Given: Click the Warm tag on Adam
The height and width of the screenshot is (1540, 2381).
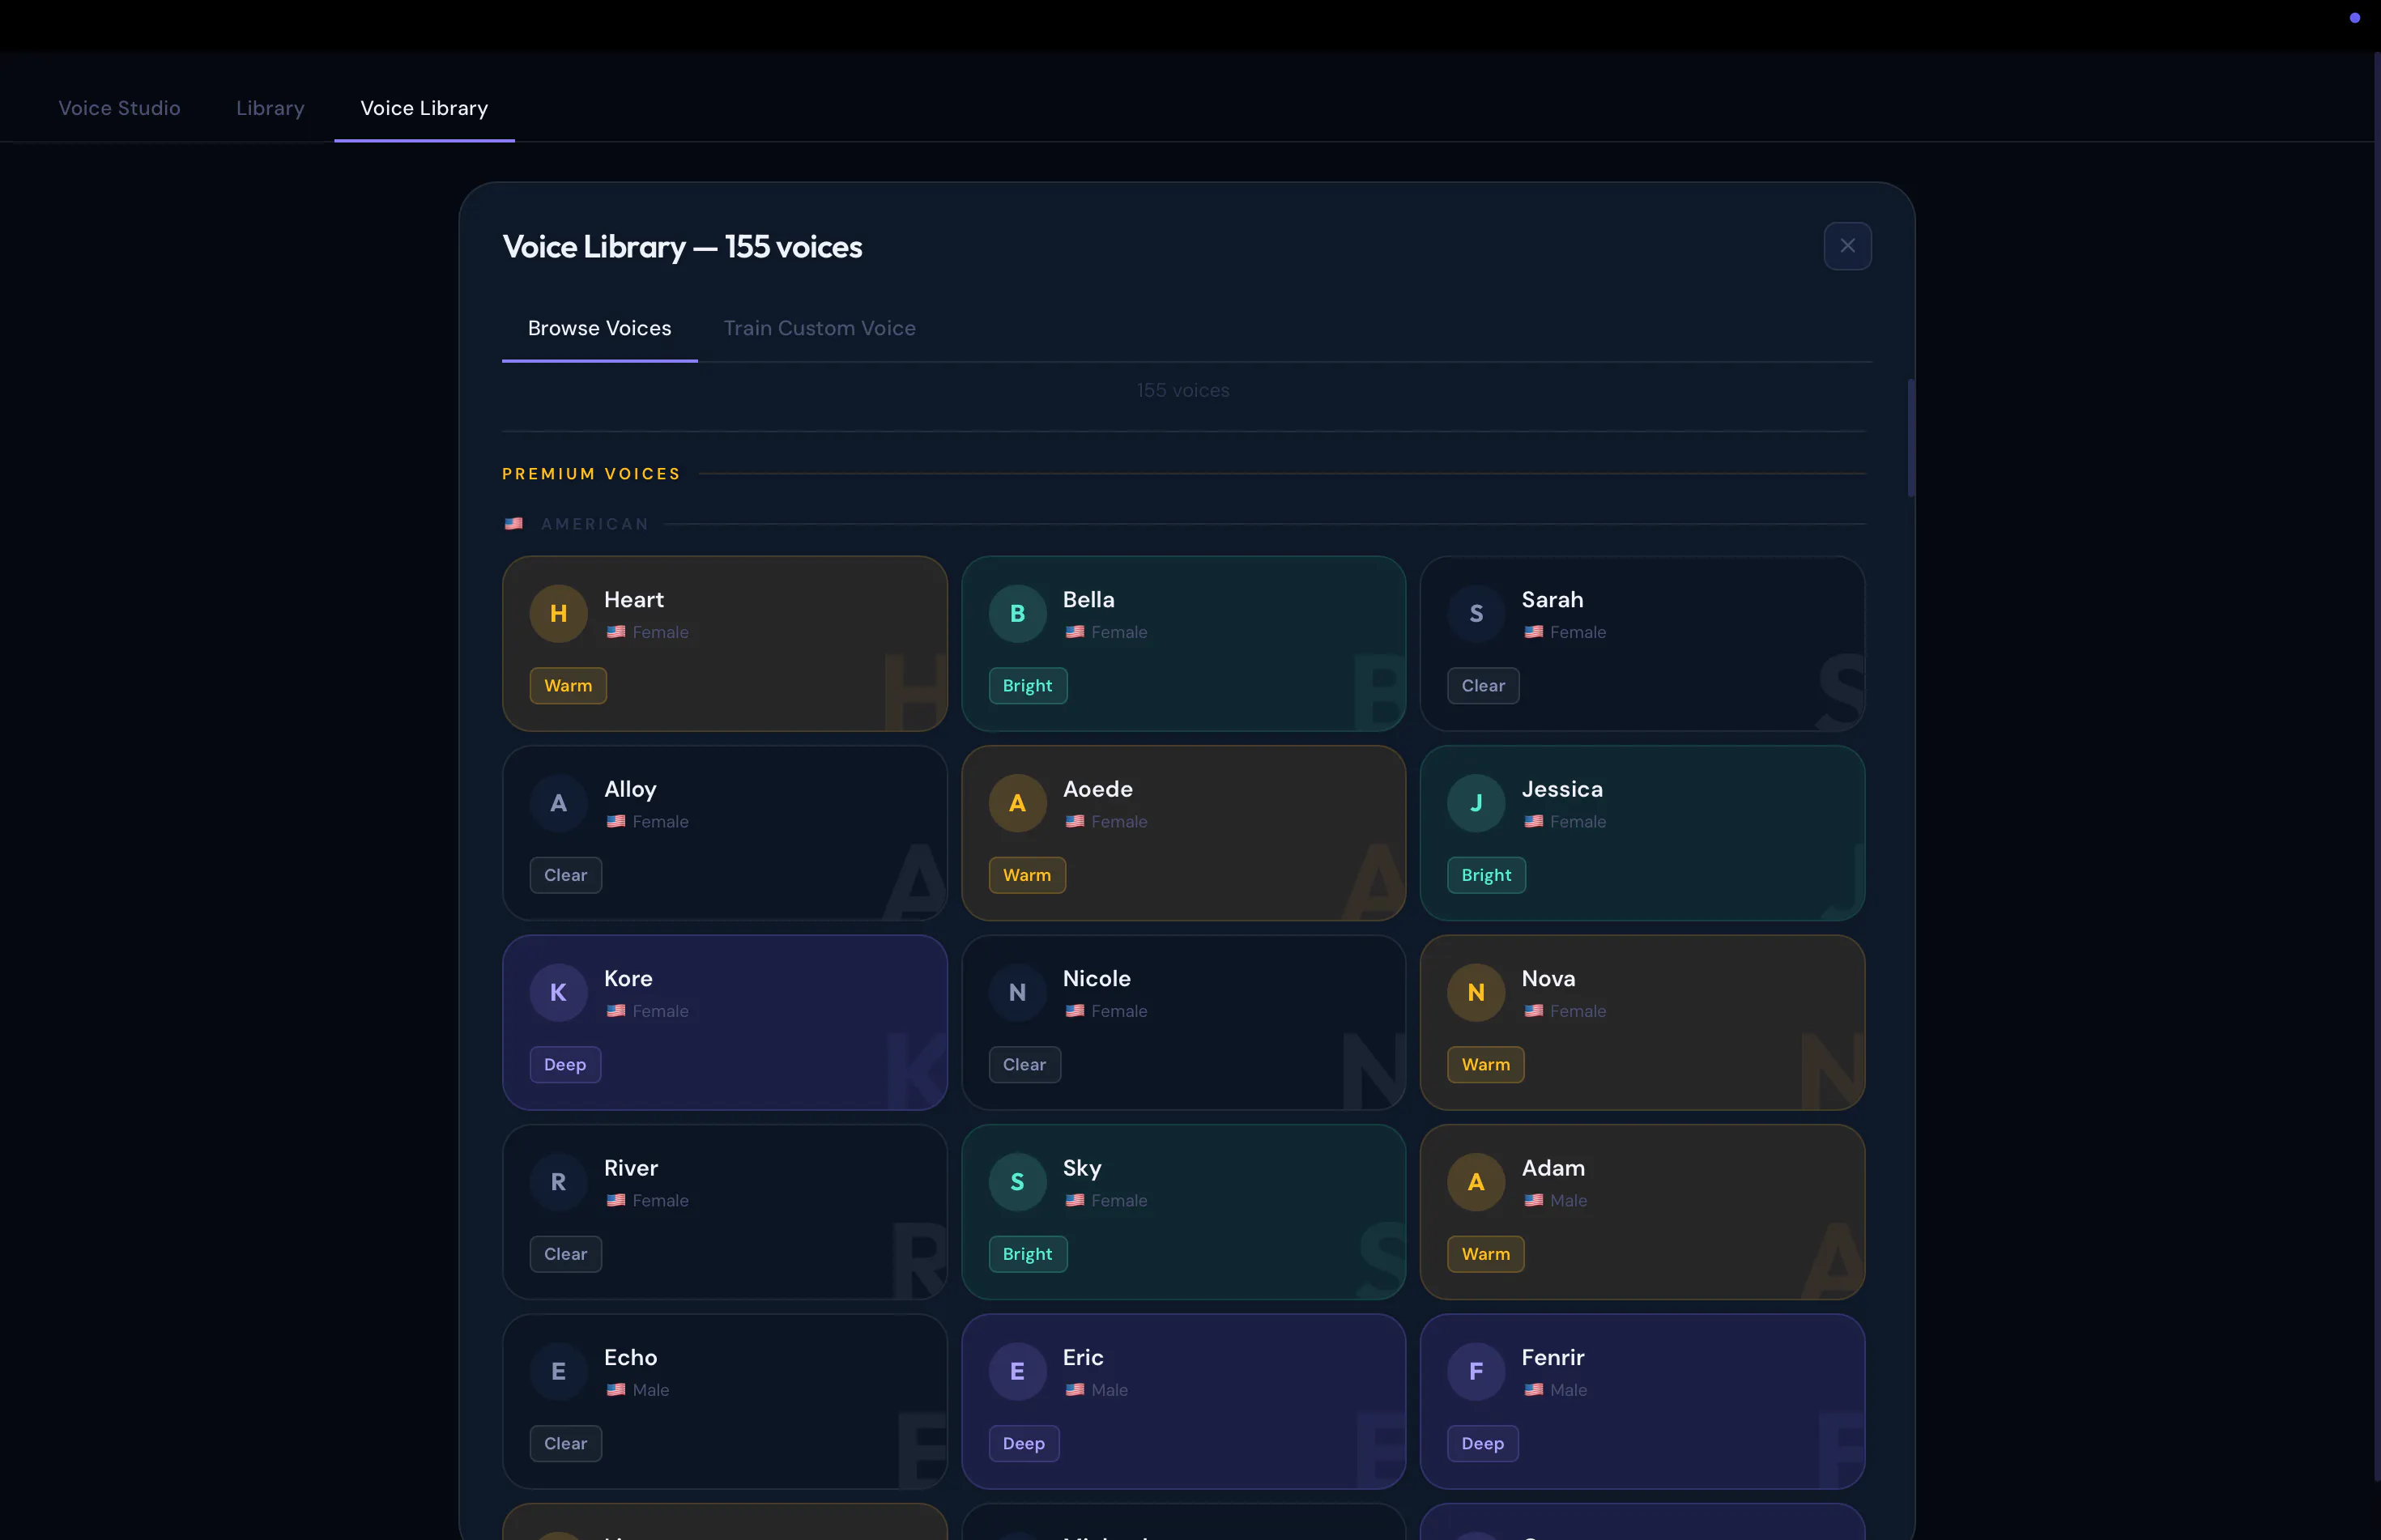Looking at the screenshot, I should pos(1485,1254).
